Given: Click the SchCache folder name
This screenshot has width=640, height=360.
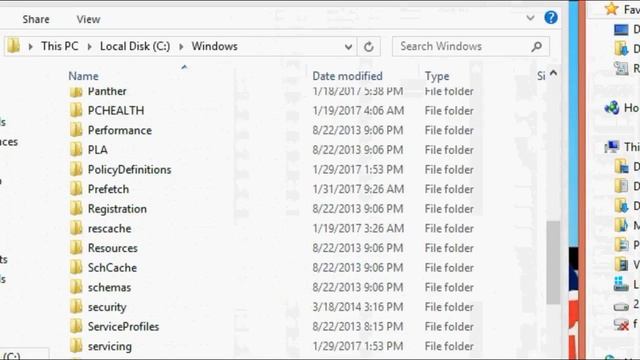Looking at the screenshot, I should 112,268.
